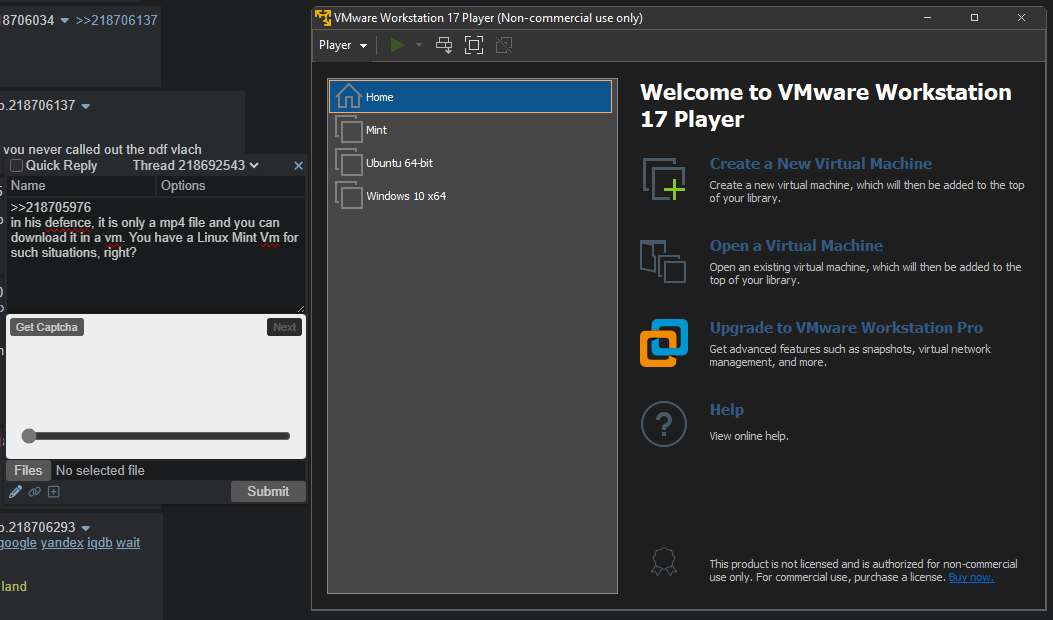Click the Mint VM icon
This screenshot has width=1053, height=620.
[349, 129]
